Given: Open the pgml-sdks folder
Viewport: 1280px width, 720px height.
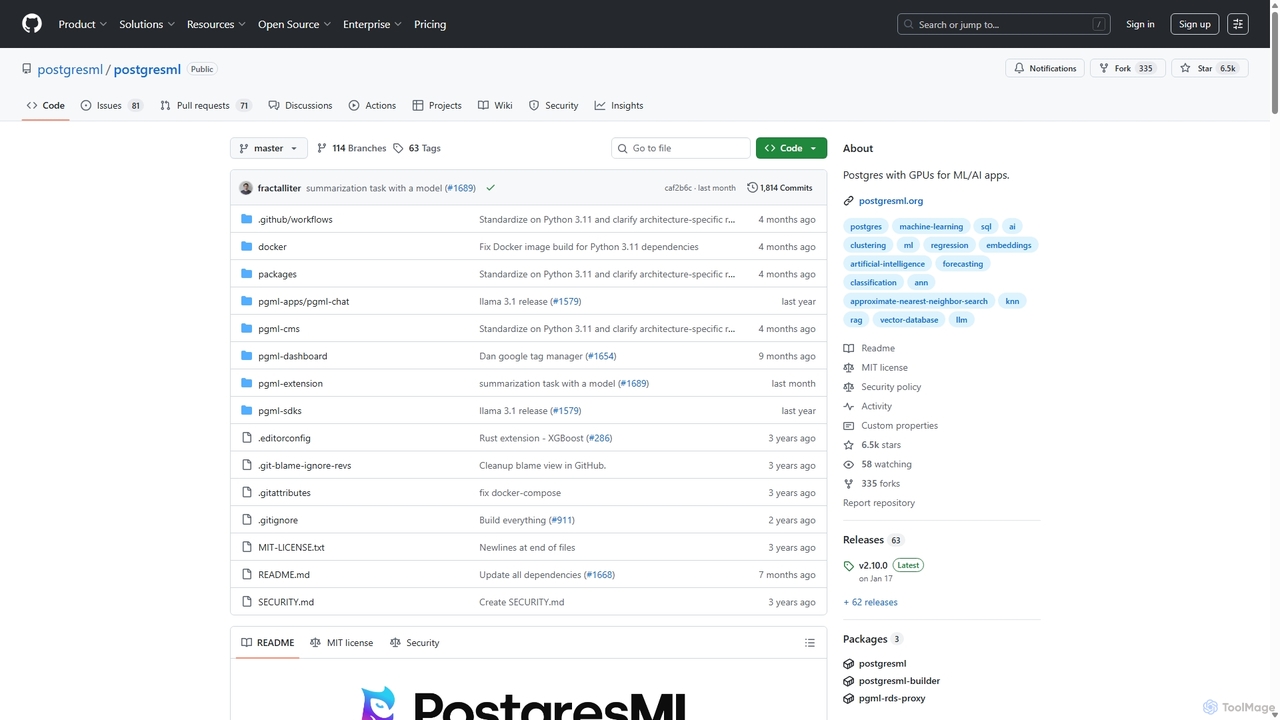Looking at the screenshot, I should coord(280,411).
